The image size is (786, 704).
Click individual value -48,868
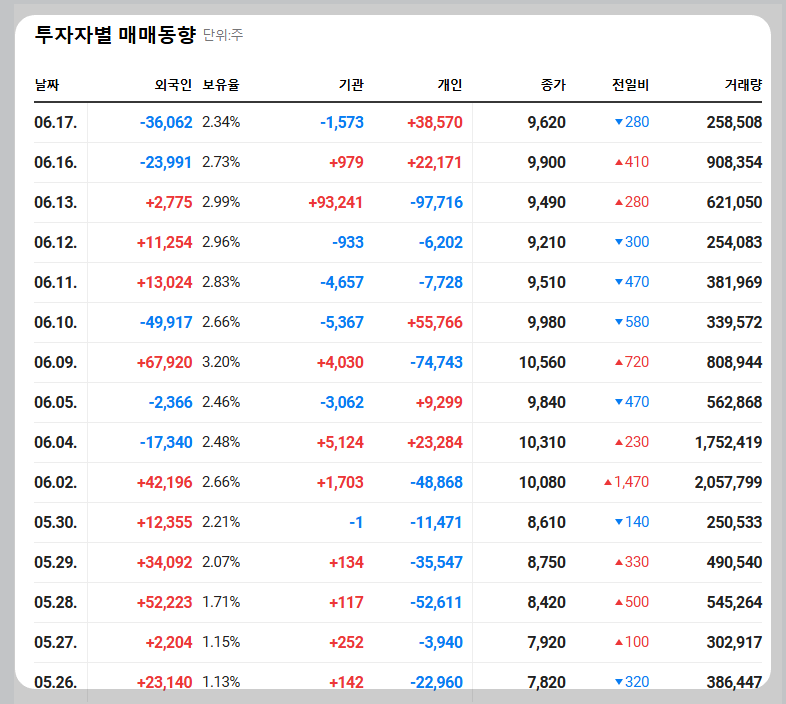pyautogui.click(x=436, y=483)
